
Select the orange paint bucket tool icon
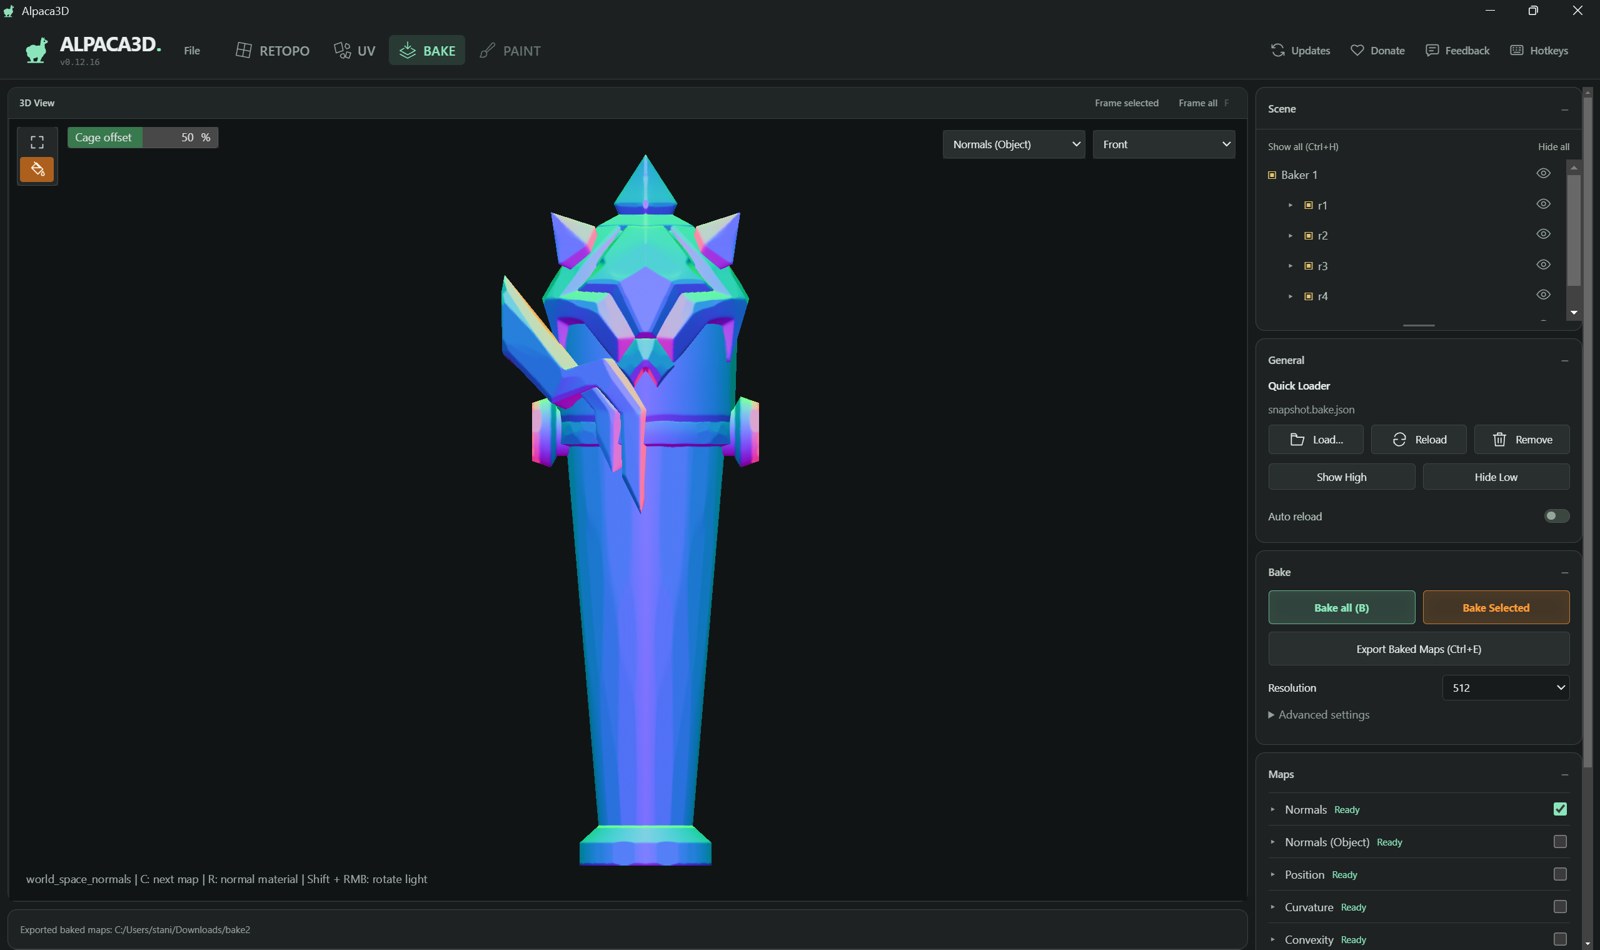pos(37,169)
